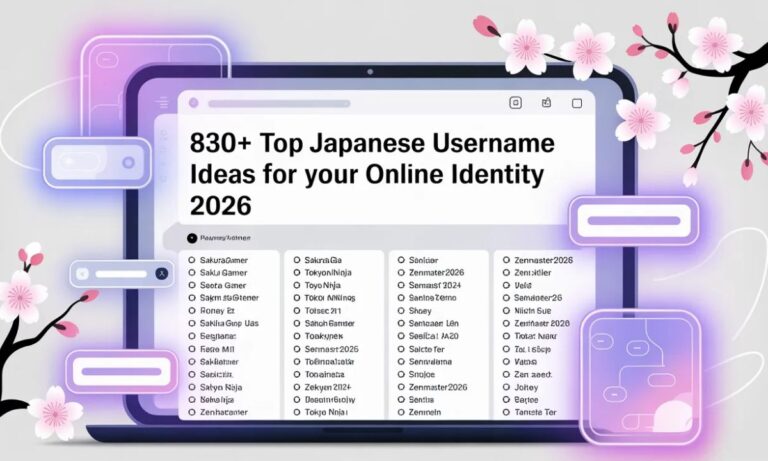Viewport: 768px width, 461px height.
Task: Select the radio button beside Toisec 211
Action: point(297,311)
